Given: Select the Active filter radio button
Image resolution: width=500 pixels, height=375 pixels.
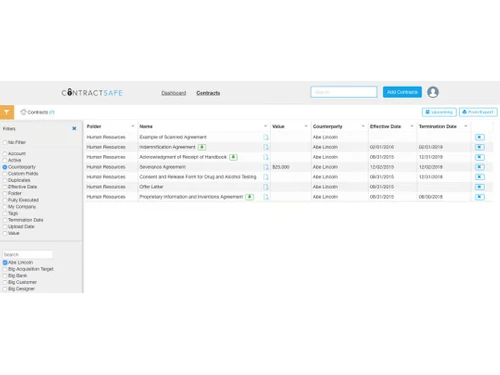Looking at the screenshot, I should [x=5, y=160].
